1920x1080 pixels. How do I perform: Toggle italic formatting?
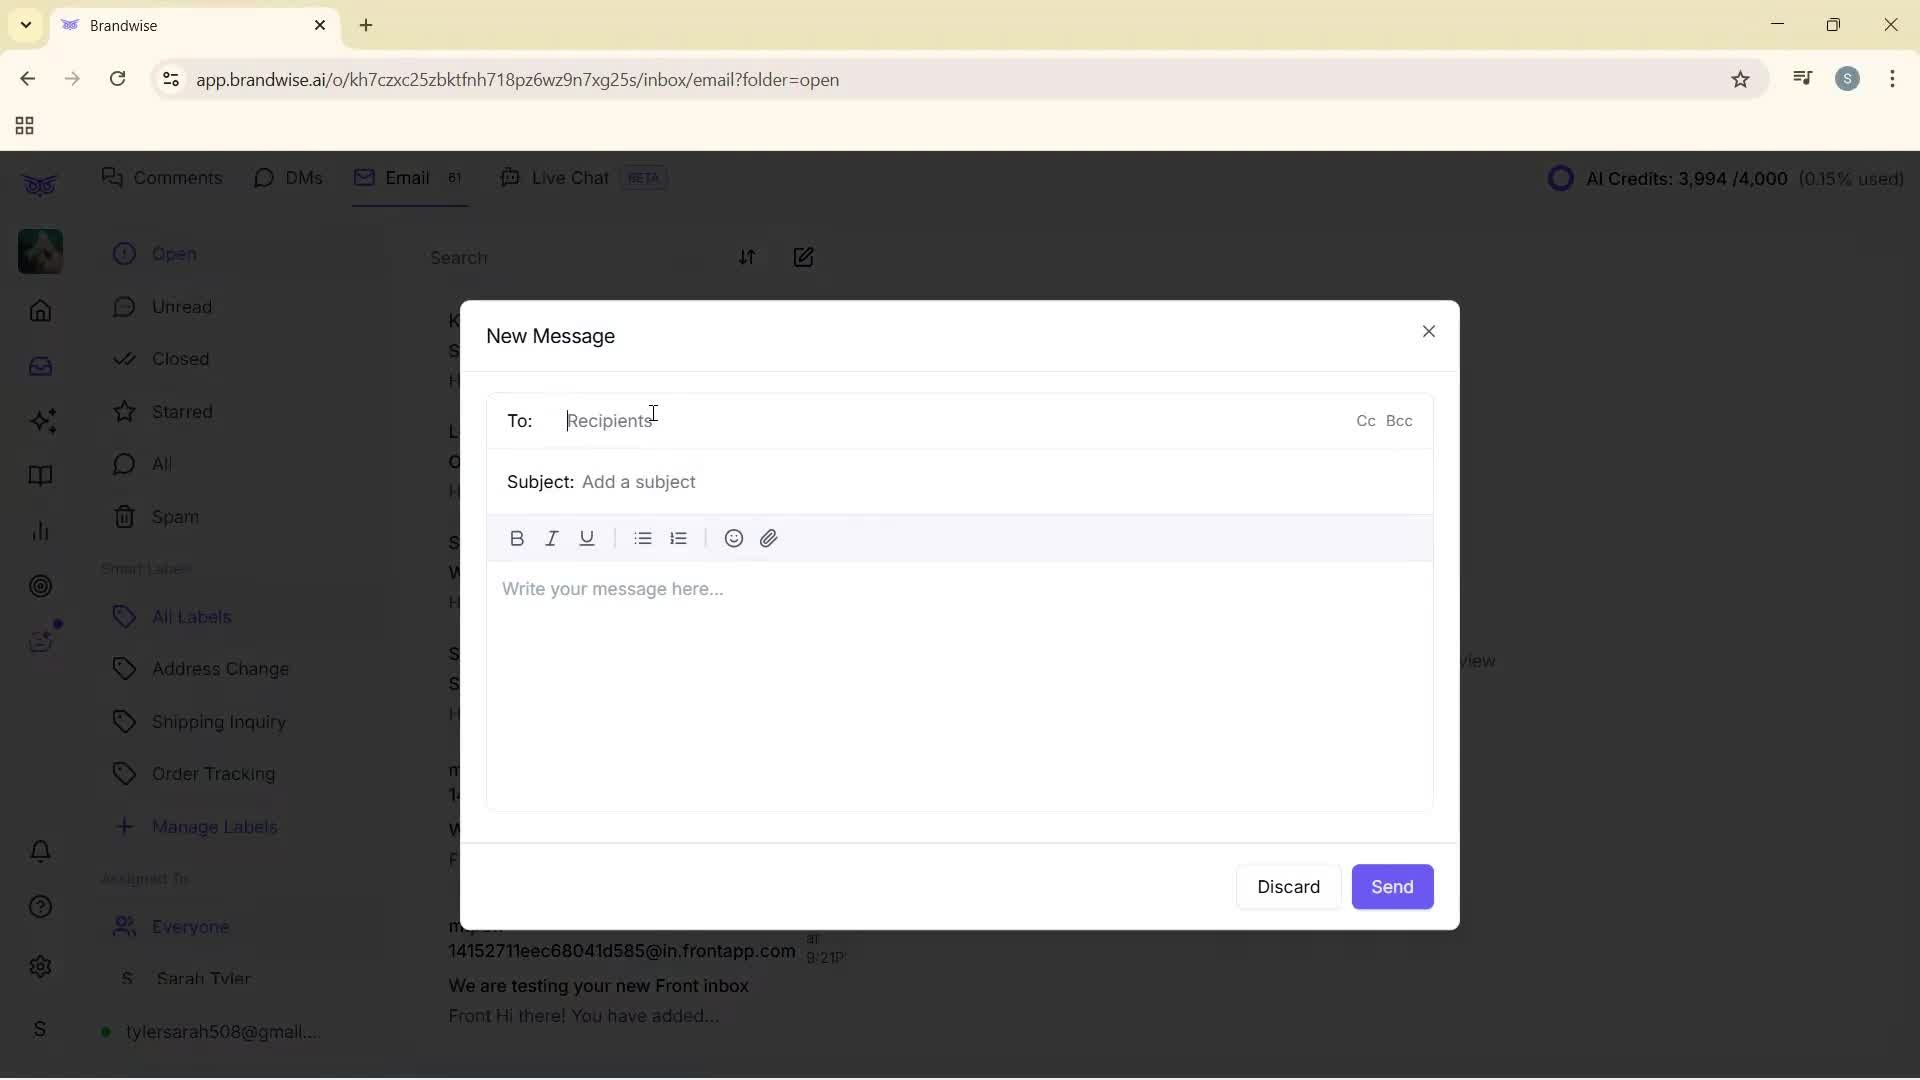(552, 538)
